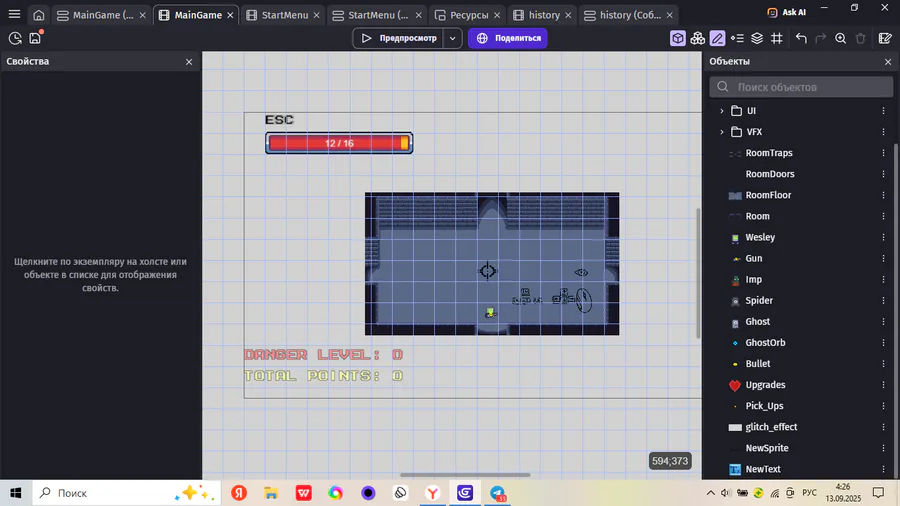Screen dimensions: 900x506
Task: Select the Imp object
Action: coord(754,279)
